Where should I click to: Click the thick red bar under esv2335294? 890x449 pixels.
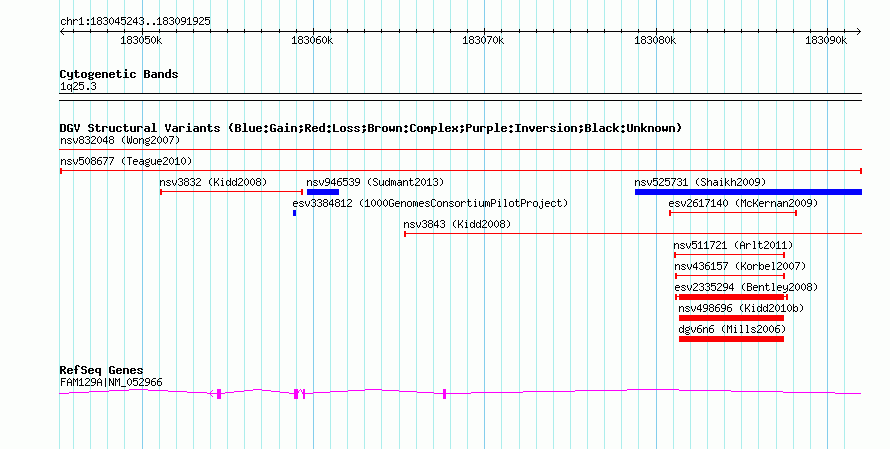(x=731, y=297)
